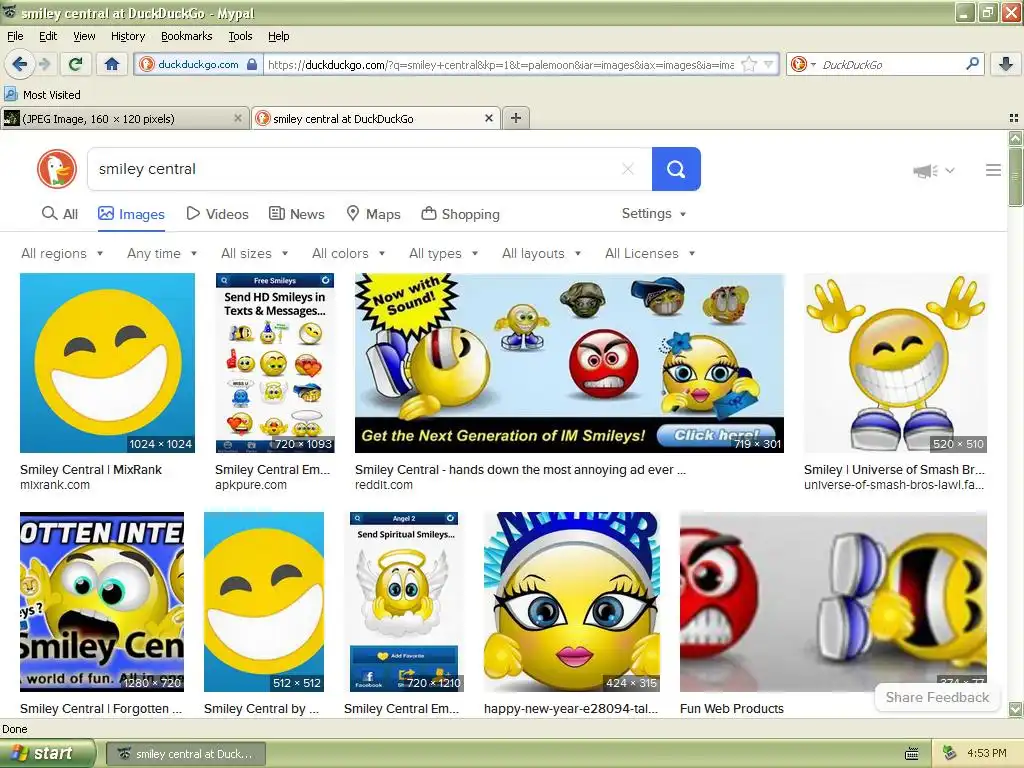Open the address bar history dropdown arrow
The image size is (1024, 768).
pyautogui.click(x=769, y=64)
